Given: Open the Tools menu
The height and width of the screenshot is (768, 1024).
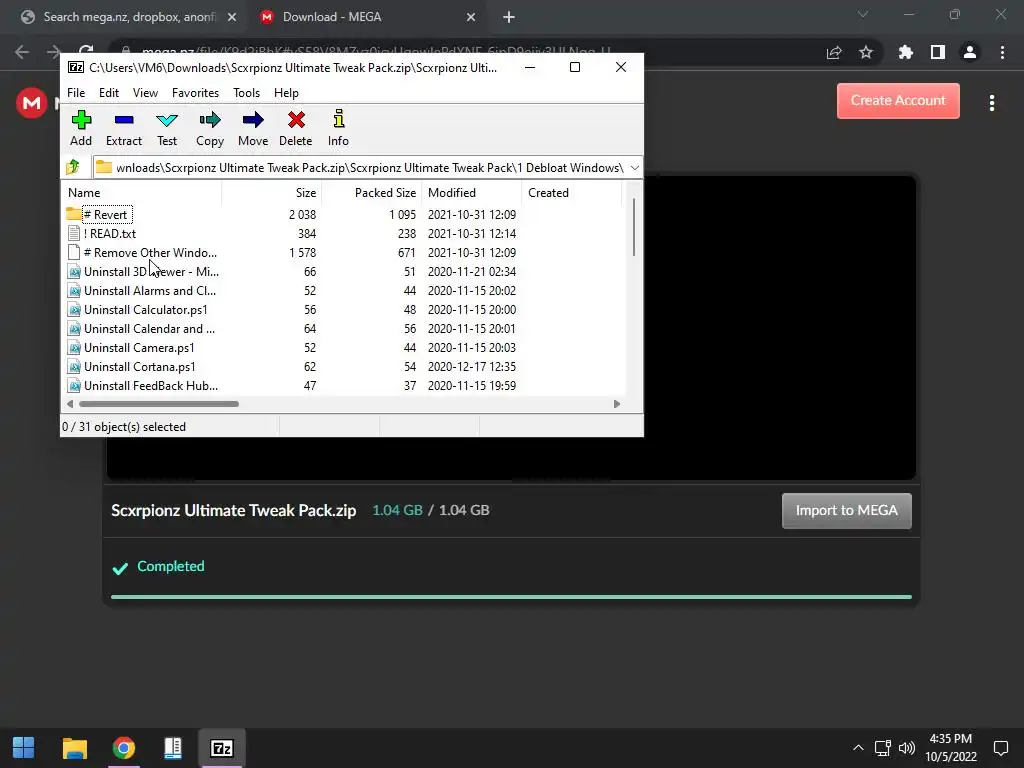Looking at the screenshot, I should [246, 93].
